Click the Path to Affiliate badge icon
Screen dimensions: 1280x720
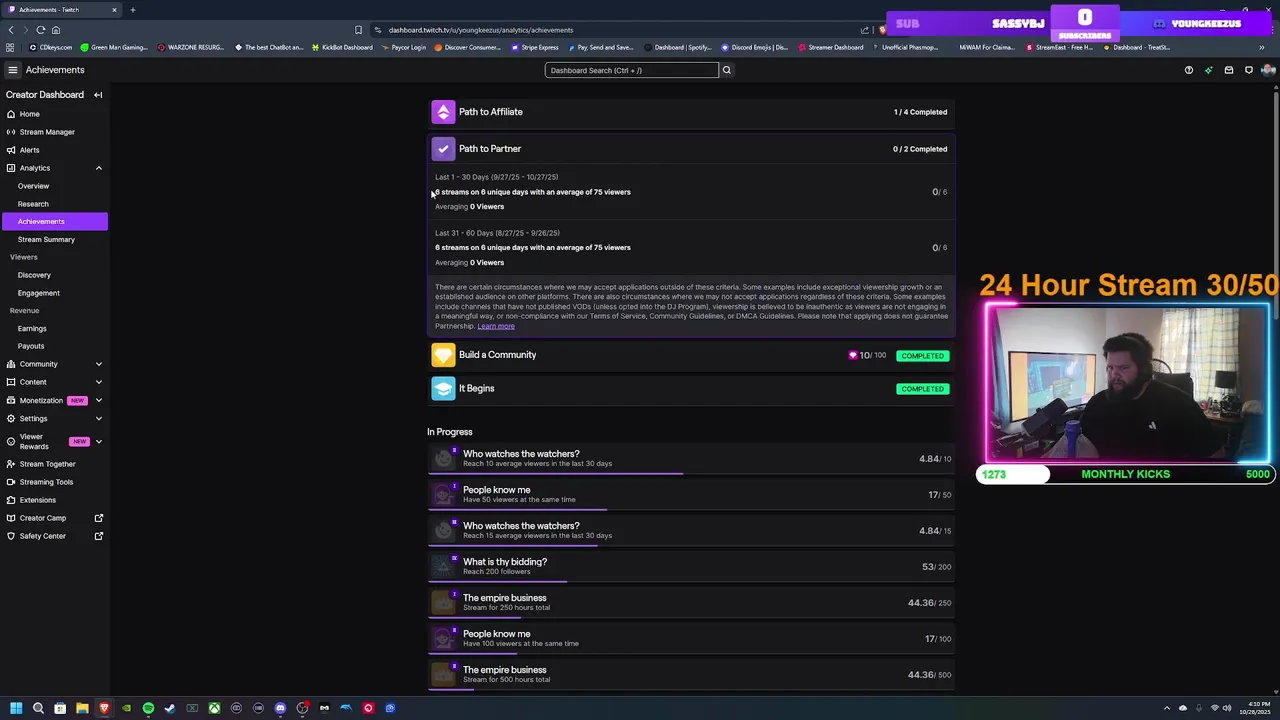click(x=443, y=112)
